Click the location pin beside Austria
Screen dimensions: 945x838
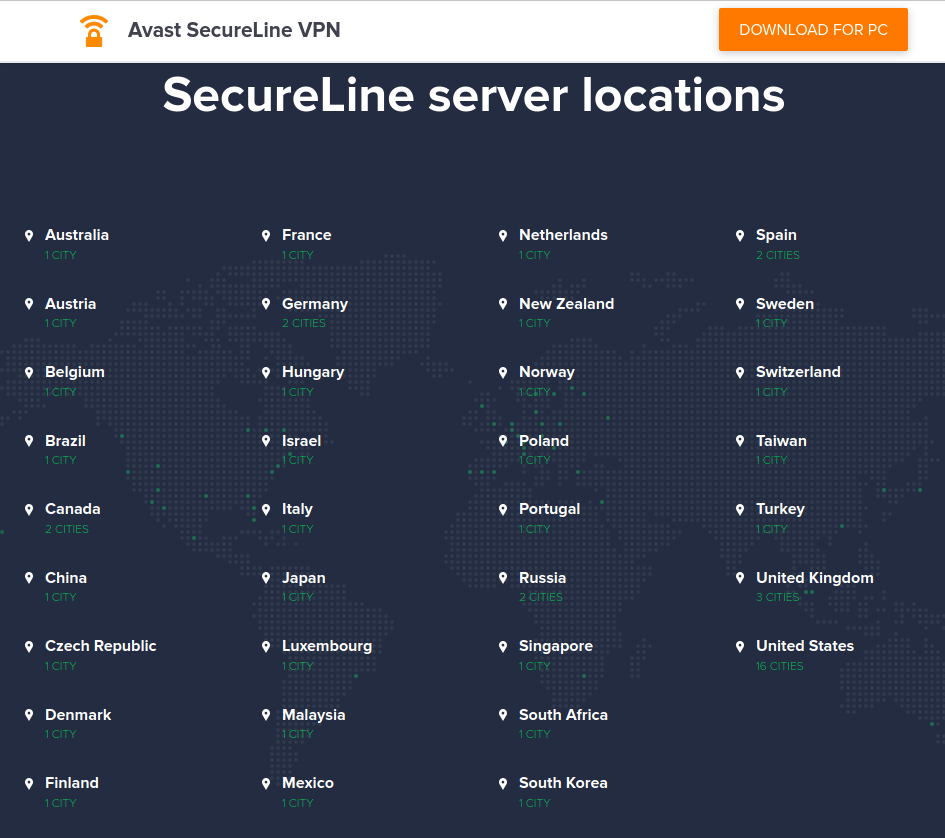[x=29, y=304]
